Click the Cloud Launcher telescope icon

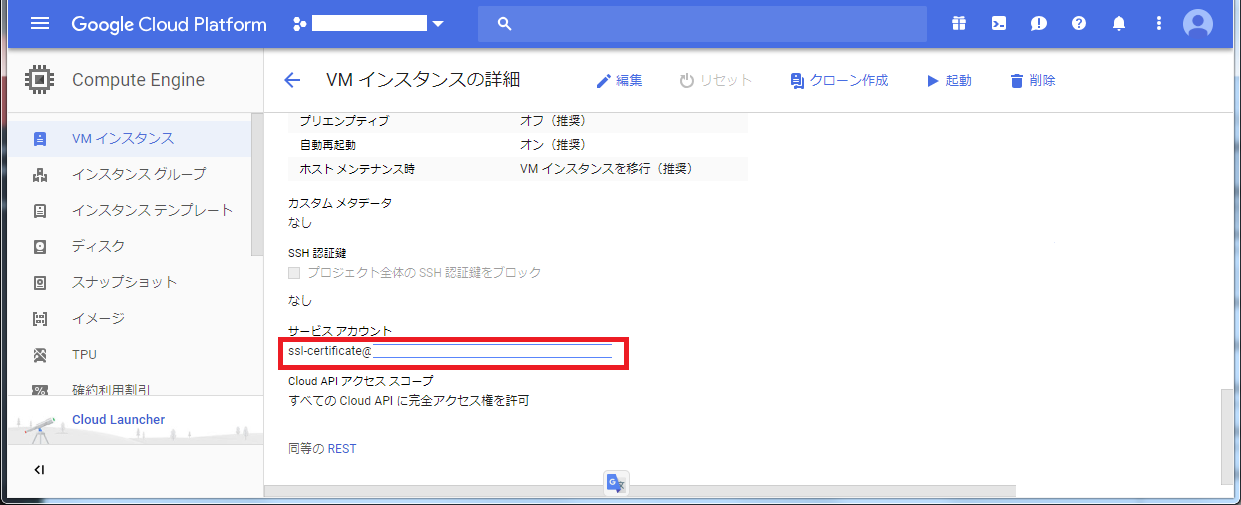(x=40, y=429)
